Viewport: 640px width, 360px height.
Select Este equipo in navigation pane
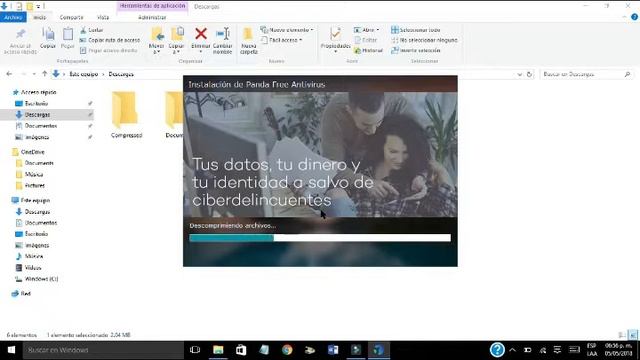(35, 200)
